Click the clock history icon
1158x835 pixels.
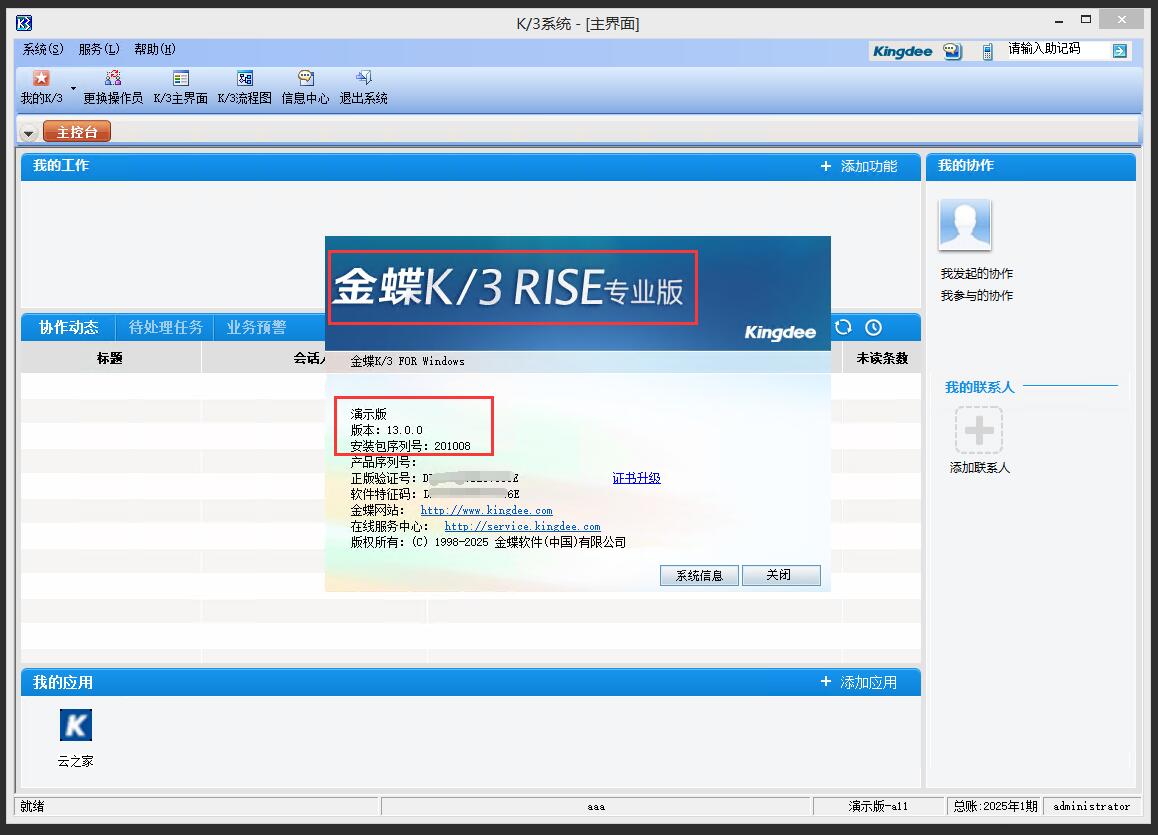(874, 327)
